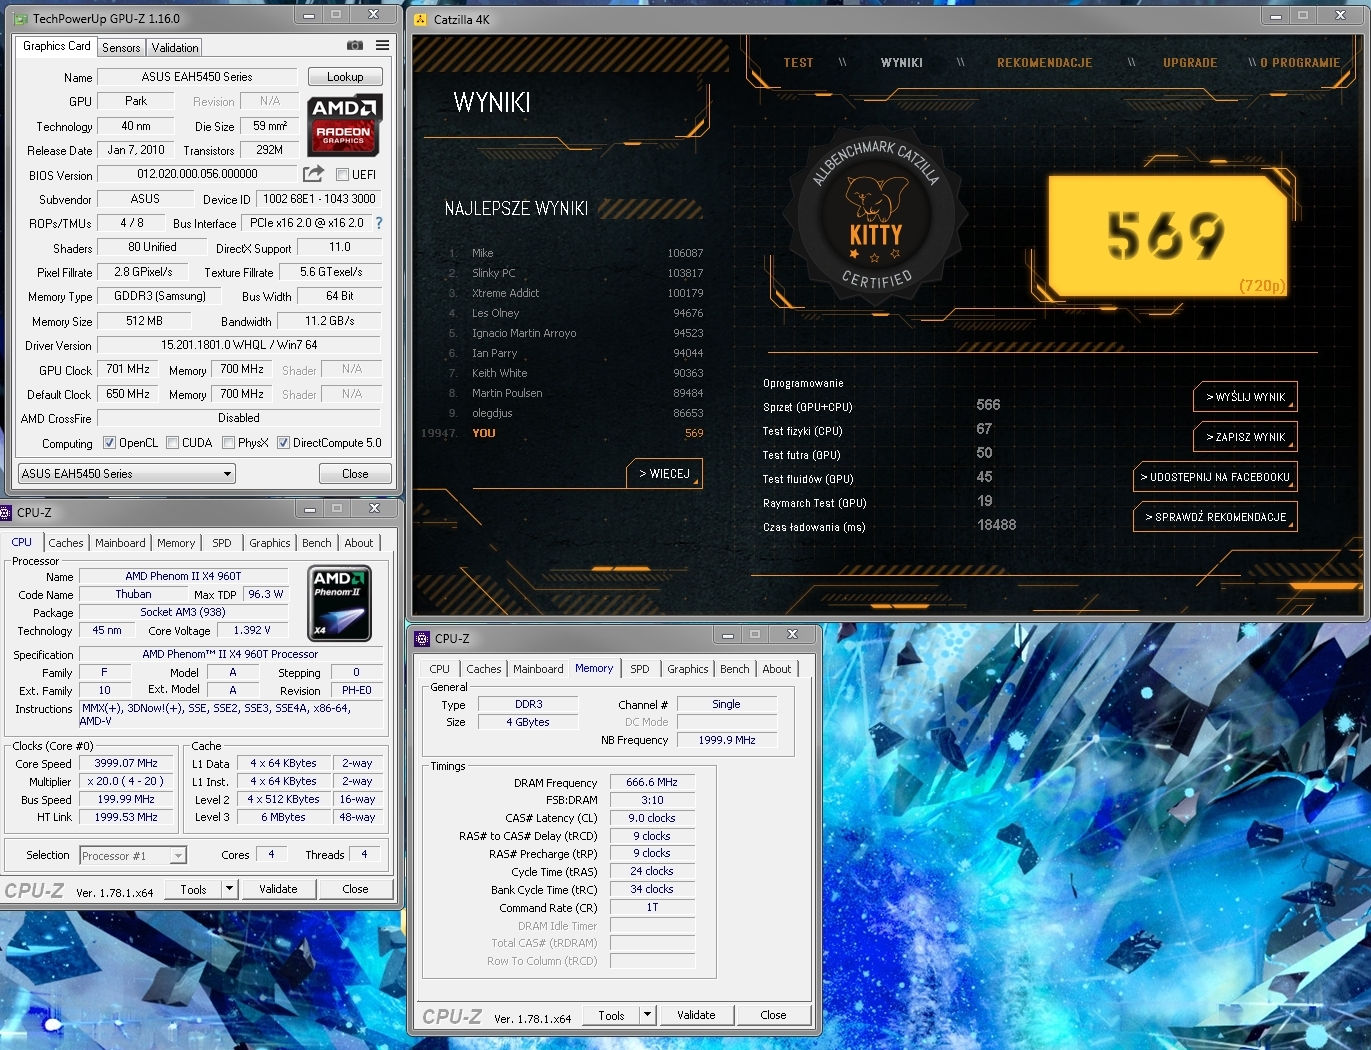Open the SPD tab in CPU-Z Memory window
Screen dimensions: 1371x1050
[640, 669]
